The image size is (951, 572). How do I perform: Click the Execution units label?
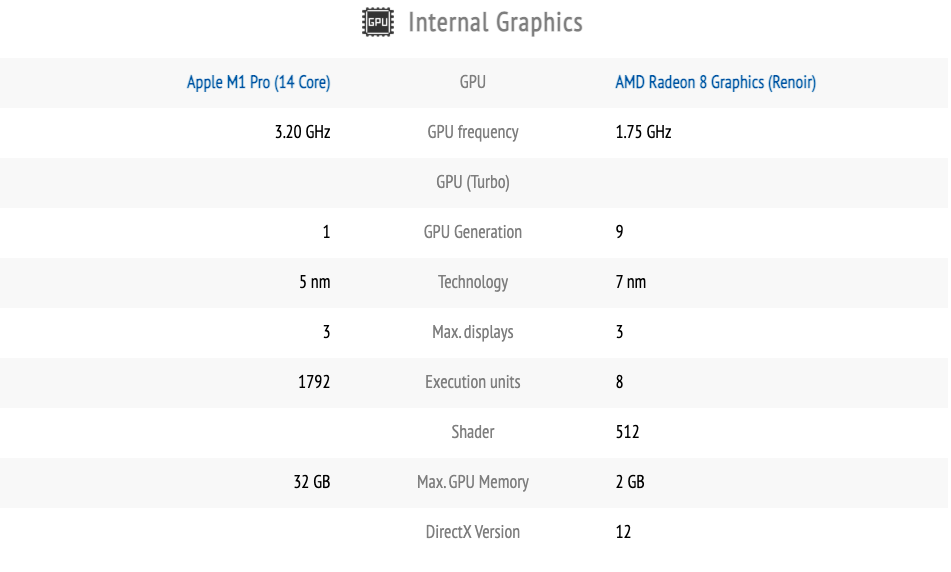(x=472, y=382)
